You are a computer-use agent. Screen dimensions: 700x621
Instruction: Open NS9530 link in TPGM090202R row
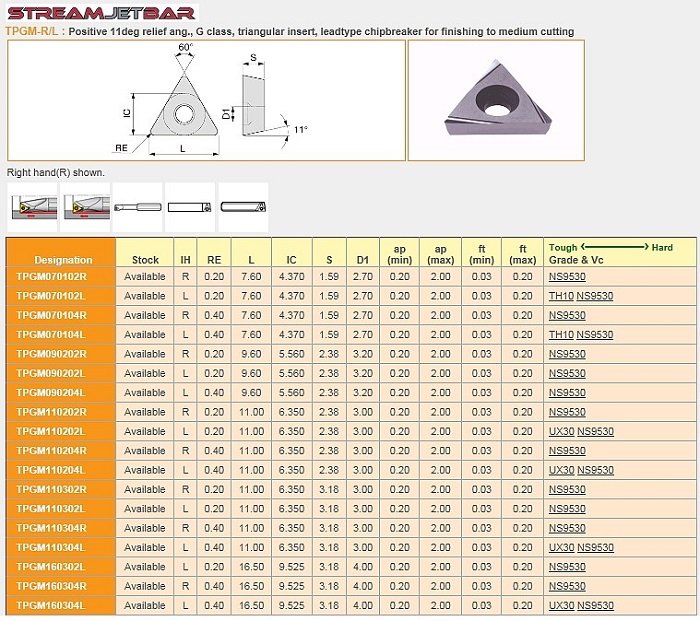point(567,354)
